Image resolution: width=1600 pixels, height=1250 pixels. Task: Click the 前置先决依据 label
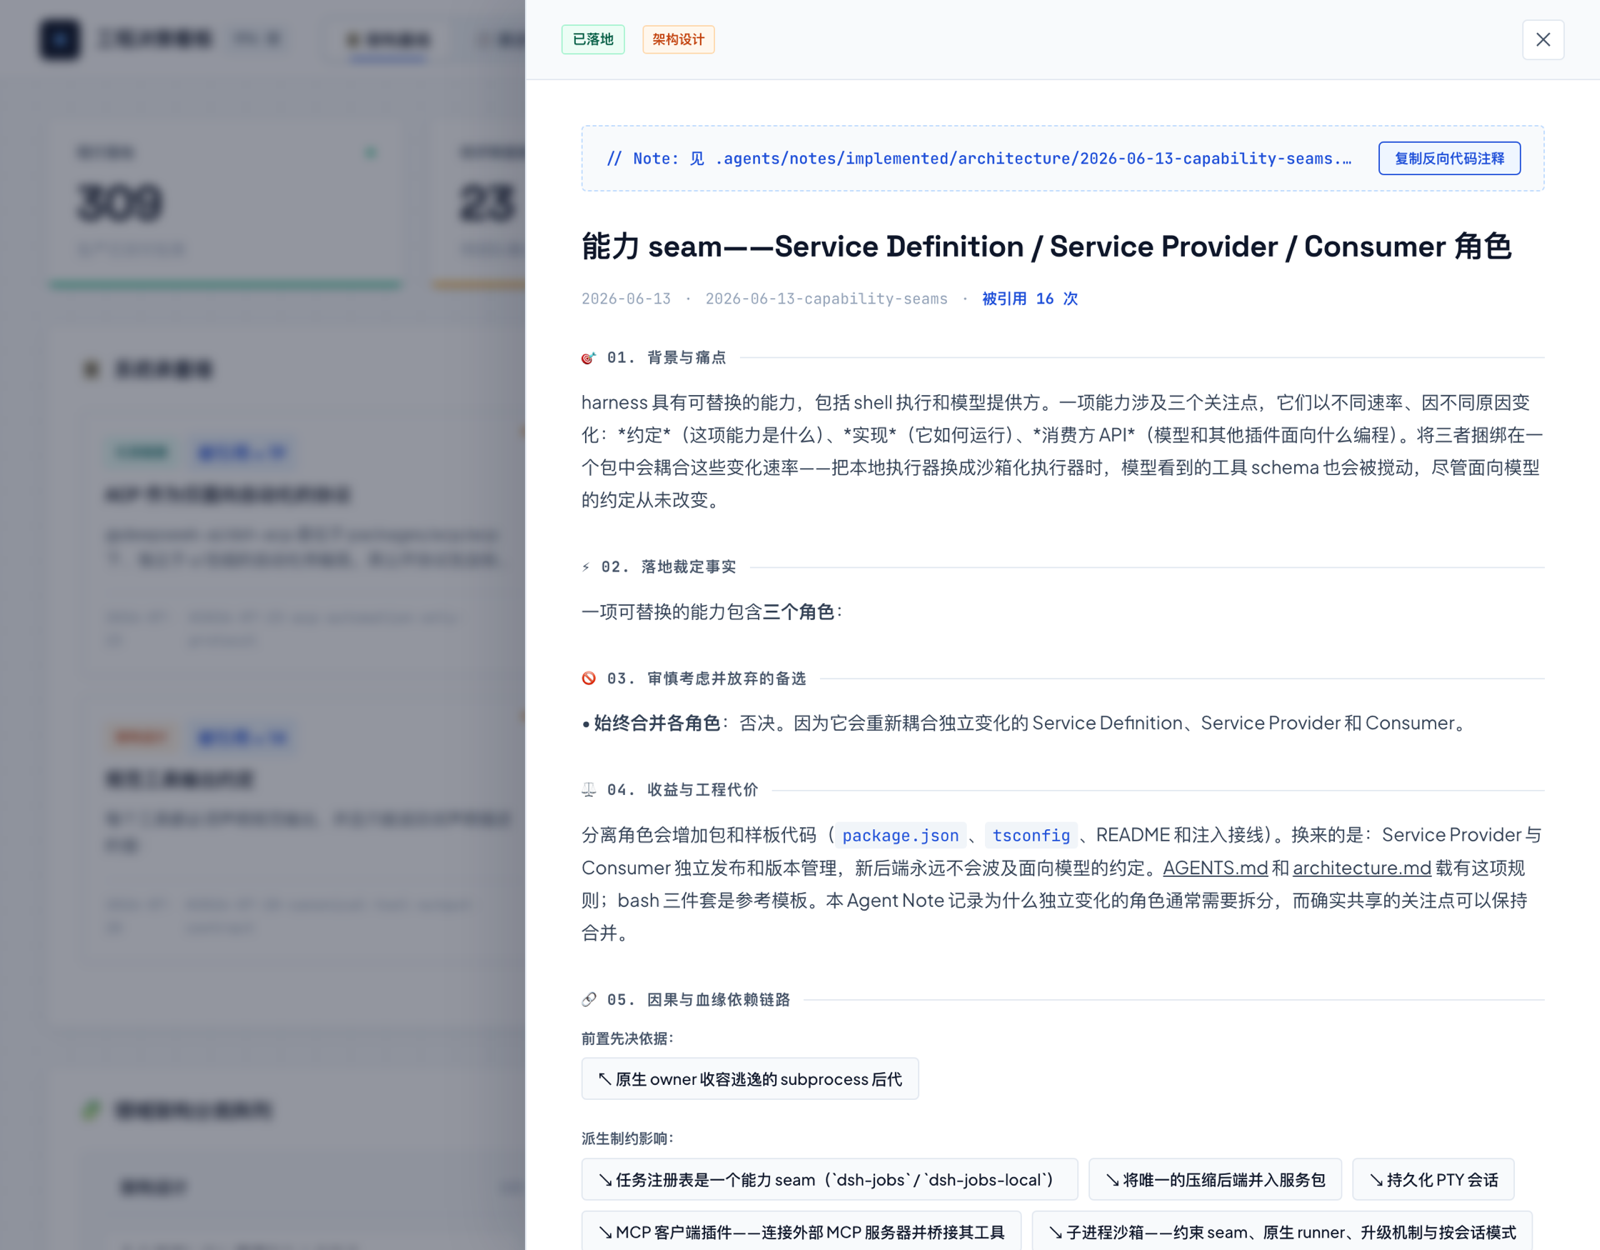[628, 1038]
